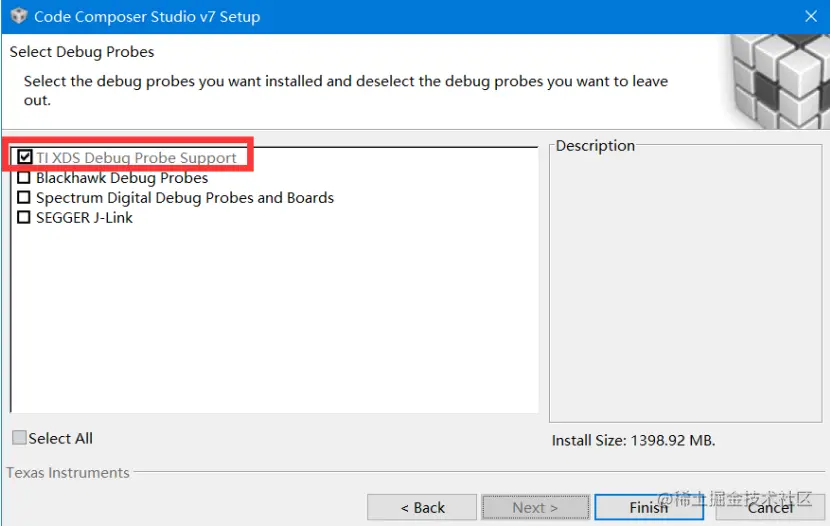
Task: Click the 'Select Debug Probes' heading
Action: pos(82,52)
